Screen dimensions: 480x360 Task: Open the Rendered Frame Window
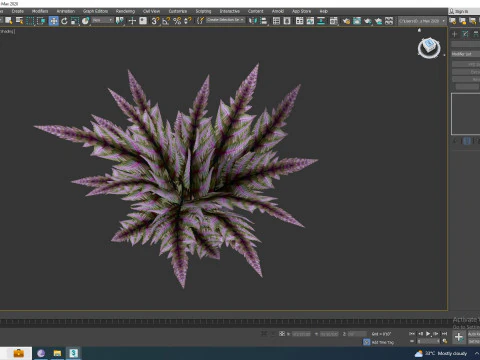click(357, 21)
